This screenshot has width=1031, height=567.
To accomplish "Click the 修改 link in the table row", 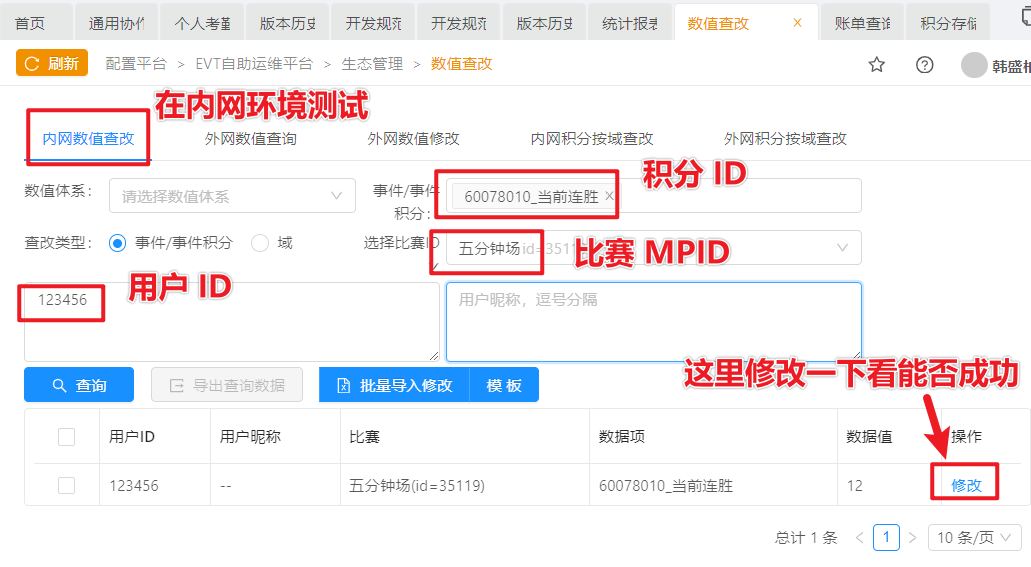I will 966,485.
